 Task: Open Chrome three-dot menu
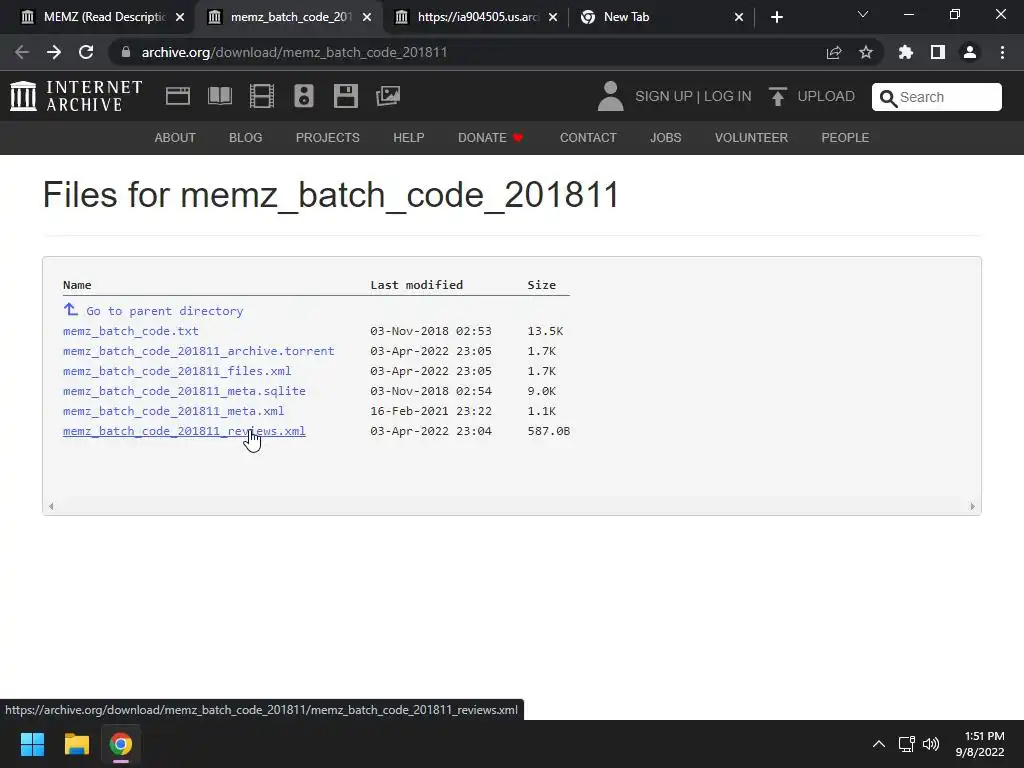coord(1002,52)
